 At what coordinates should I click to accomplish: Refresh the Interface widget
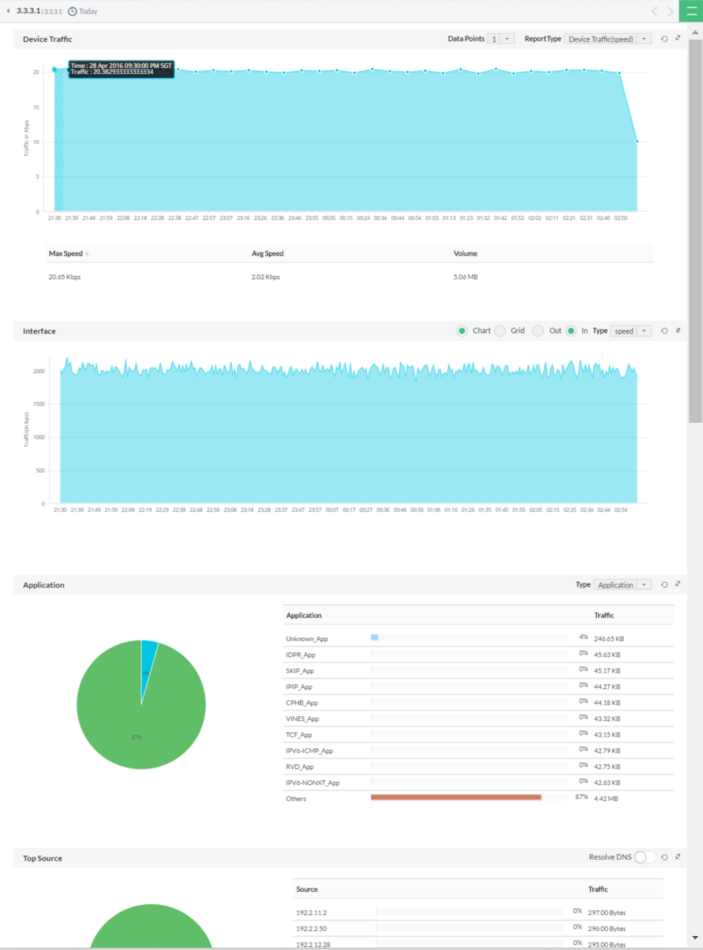click(x=664, y=331)
